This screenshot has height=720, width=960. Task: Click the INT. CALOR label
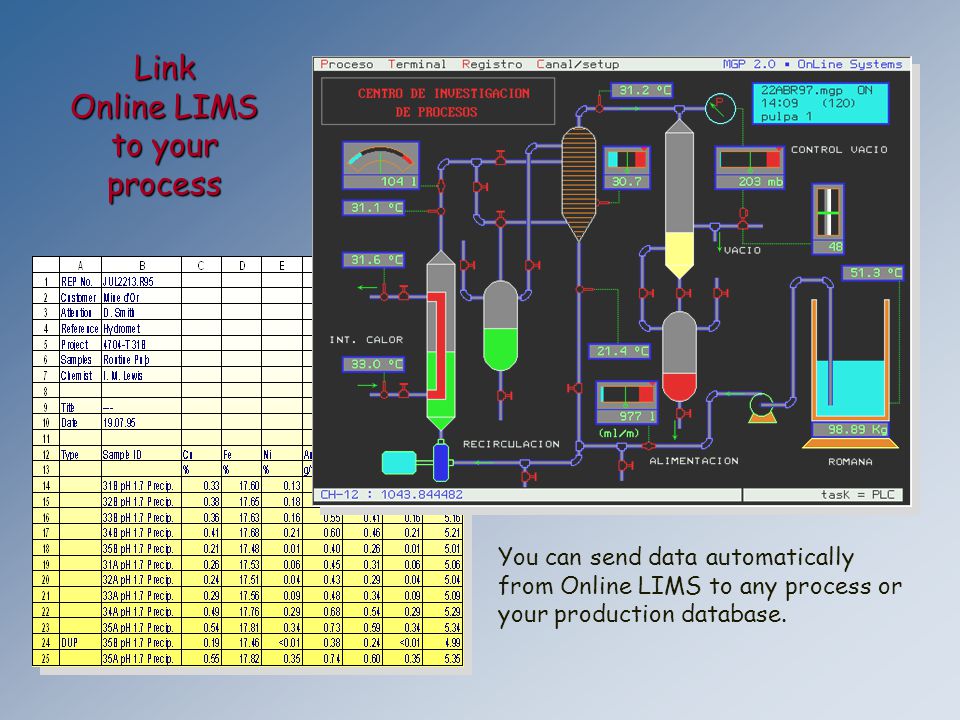click(366, 340)
